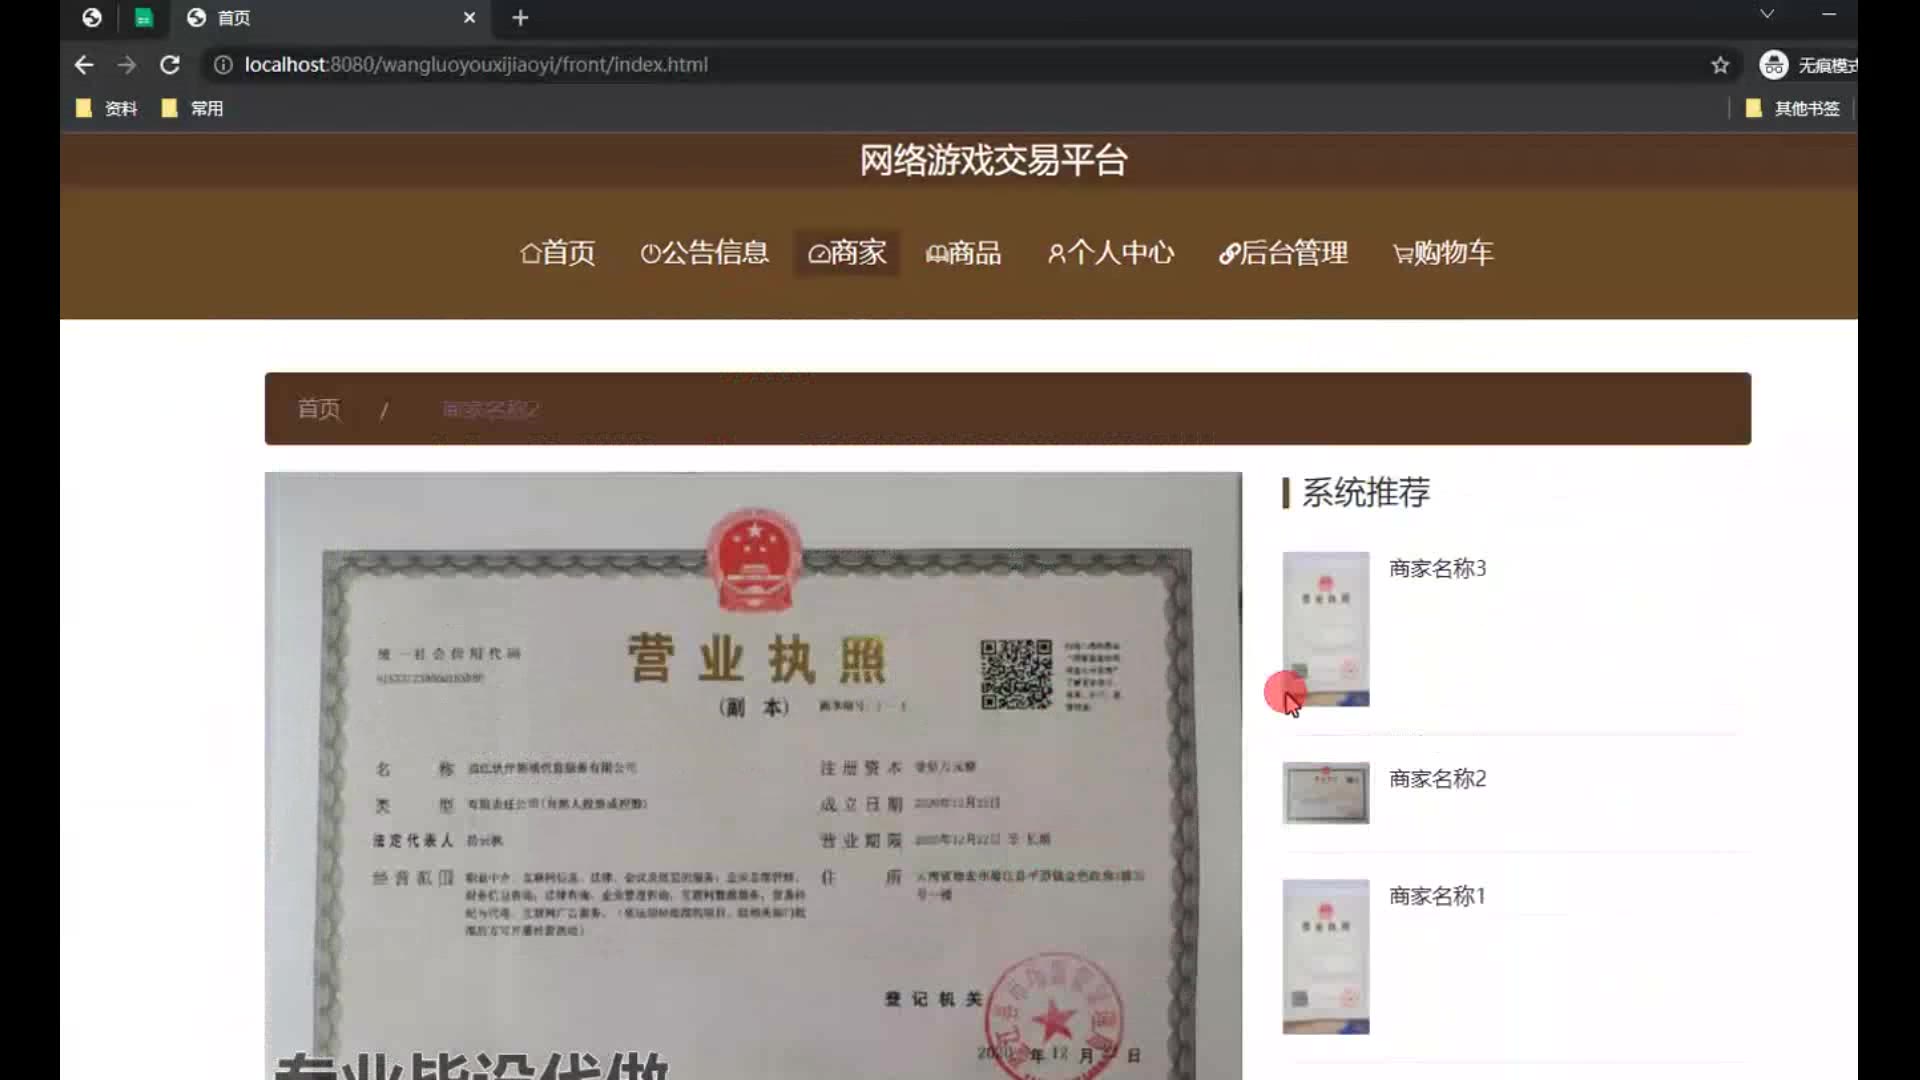Select the 首页 browser tab

(330, 18)
